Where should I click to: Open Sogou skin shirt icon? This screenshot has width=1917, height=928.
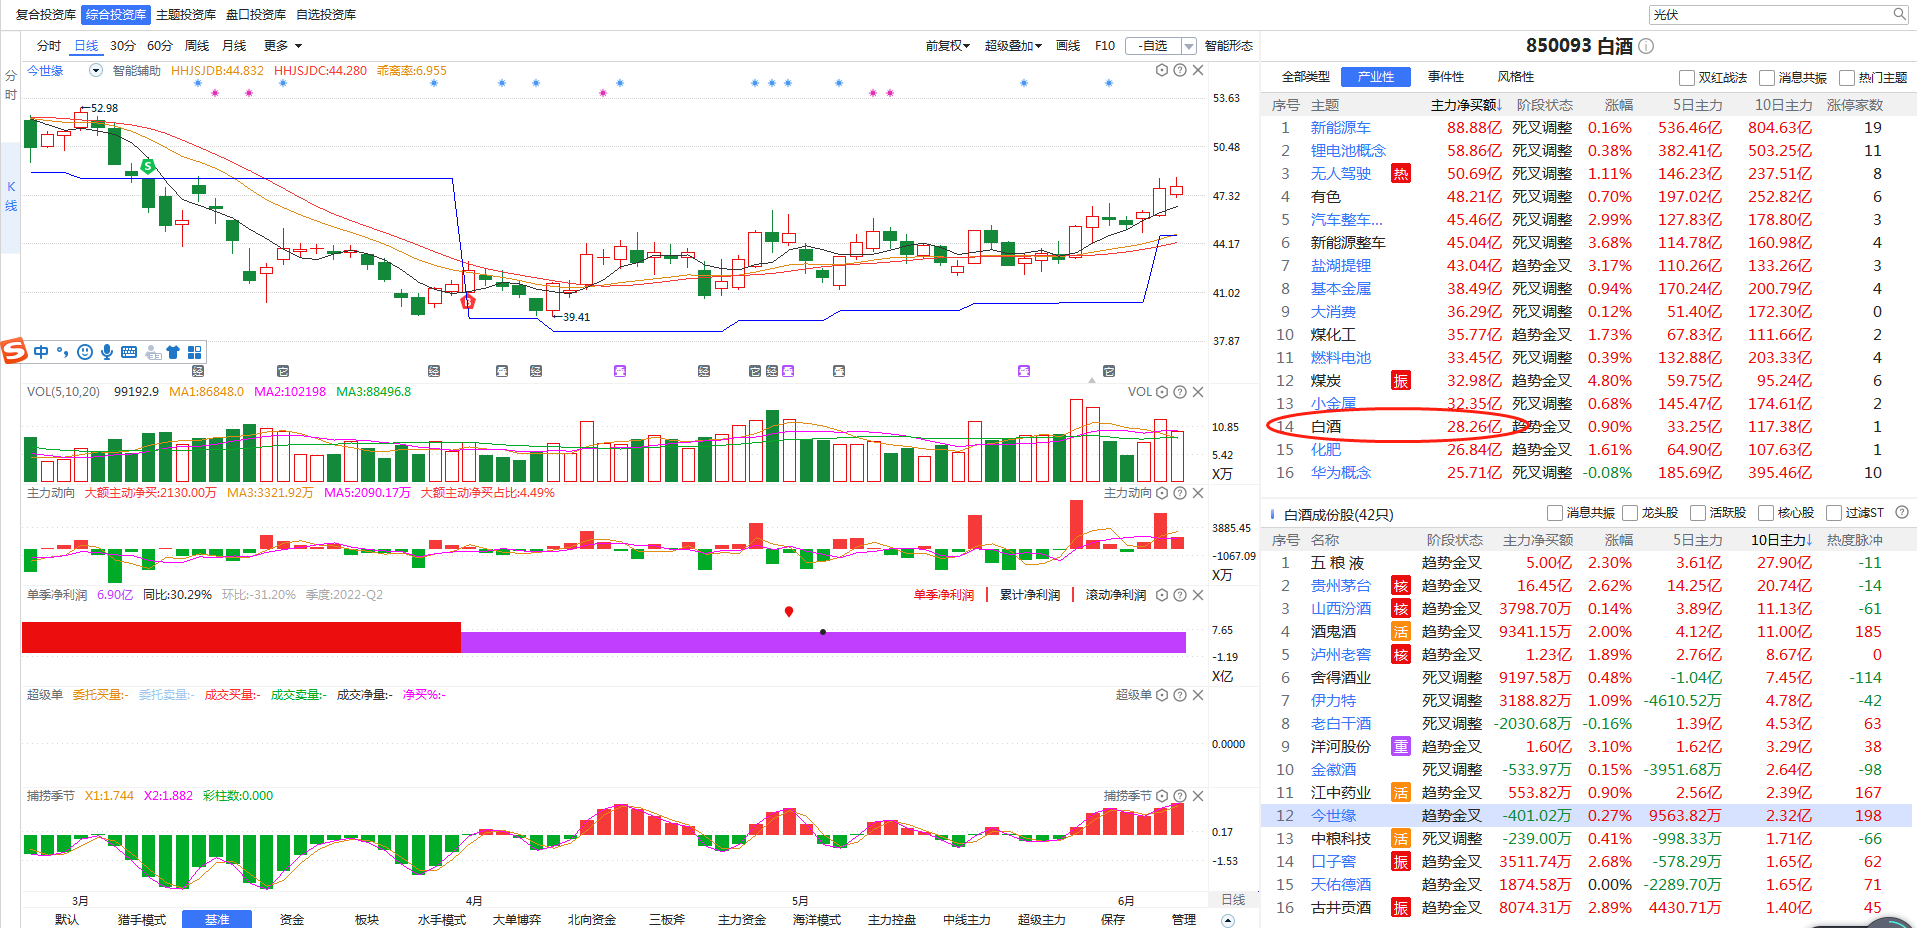tap(173, 352)
